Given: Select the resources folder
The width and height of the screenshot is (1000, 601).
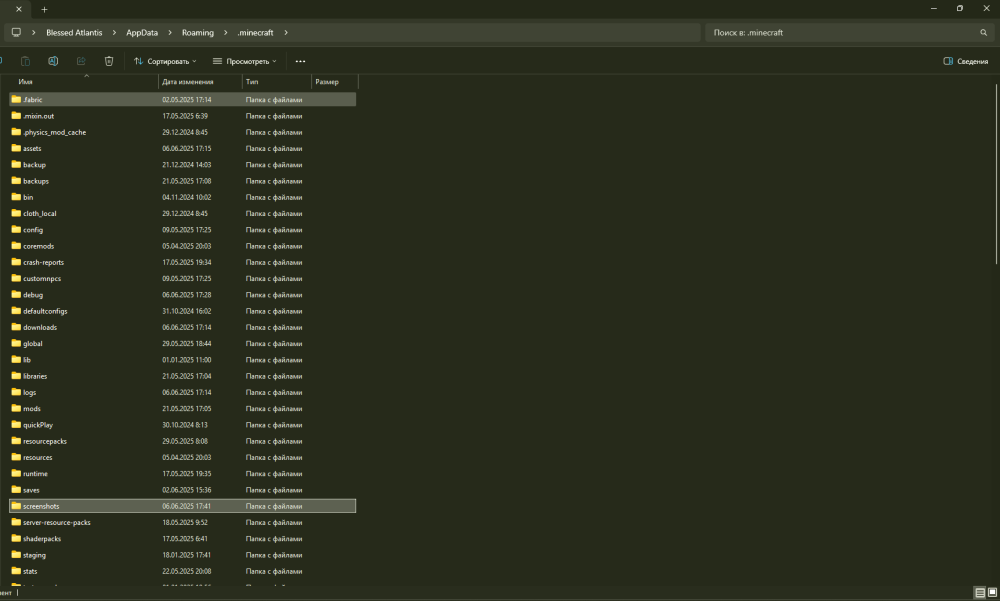Looking at the screenshot, I should point(182,457).
